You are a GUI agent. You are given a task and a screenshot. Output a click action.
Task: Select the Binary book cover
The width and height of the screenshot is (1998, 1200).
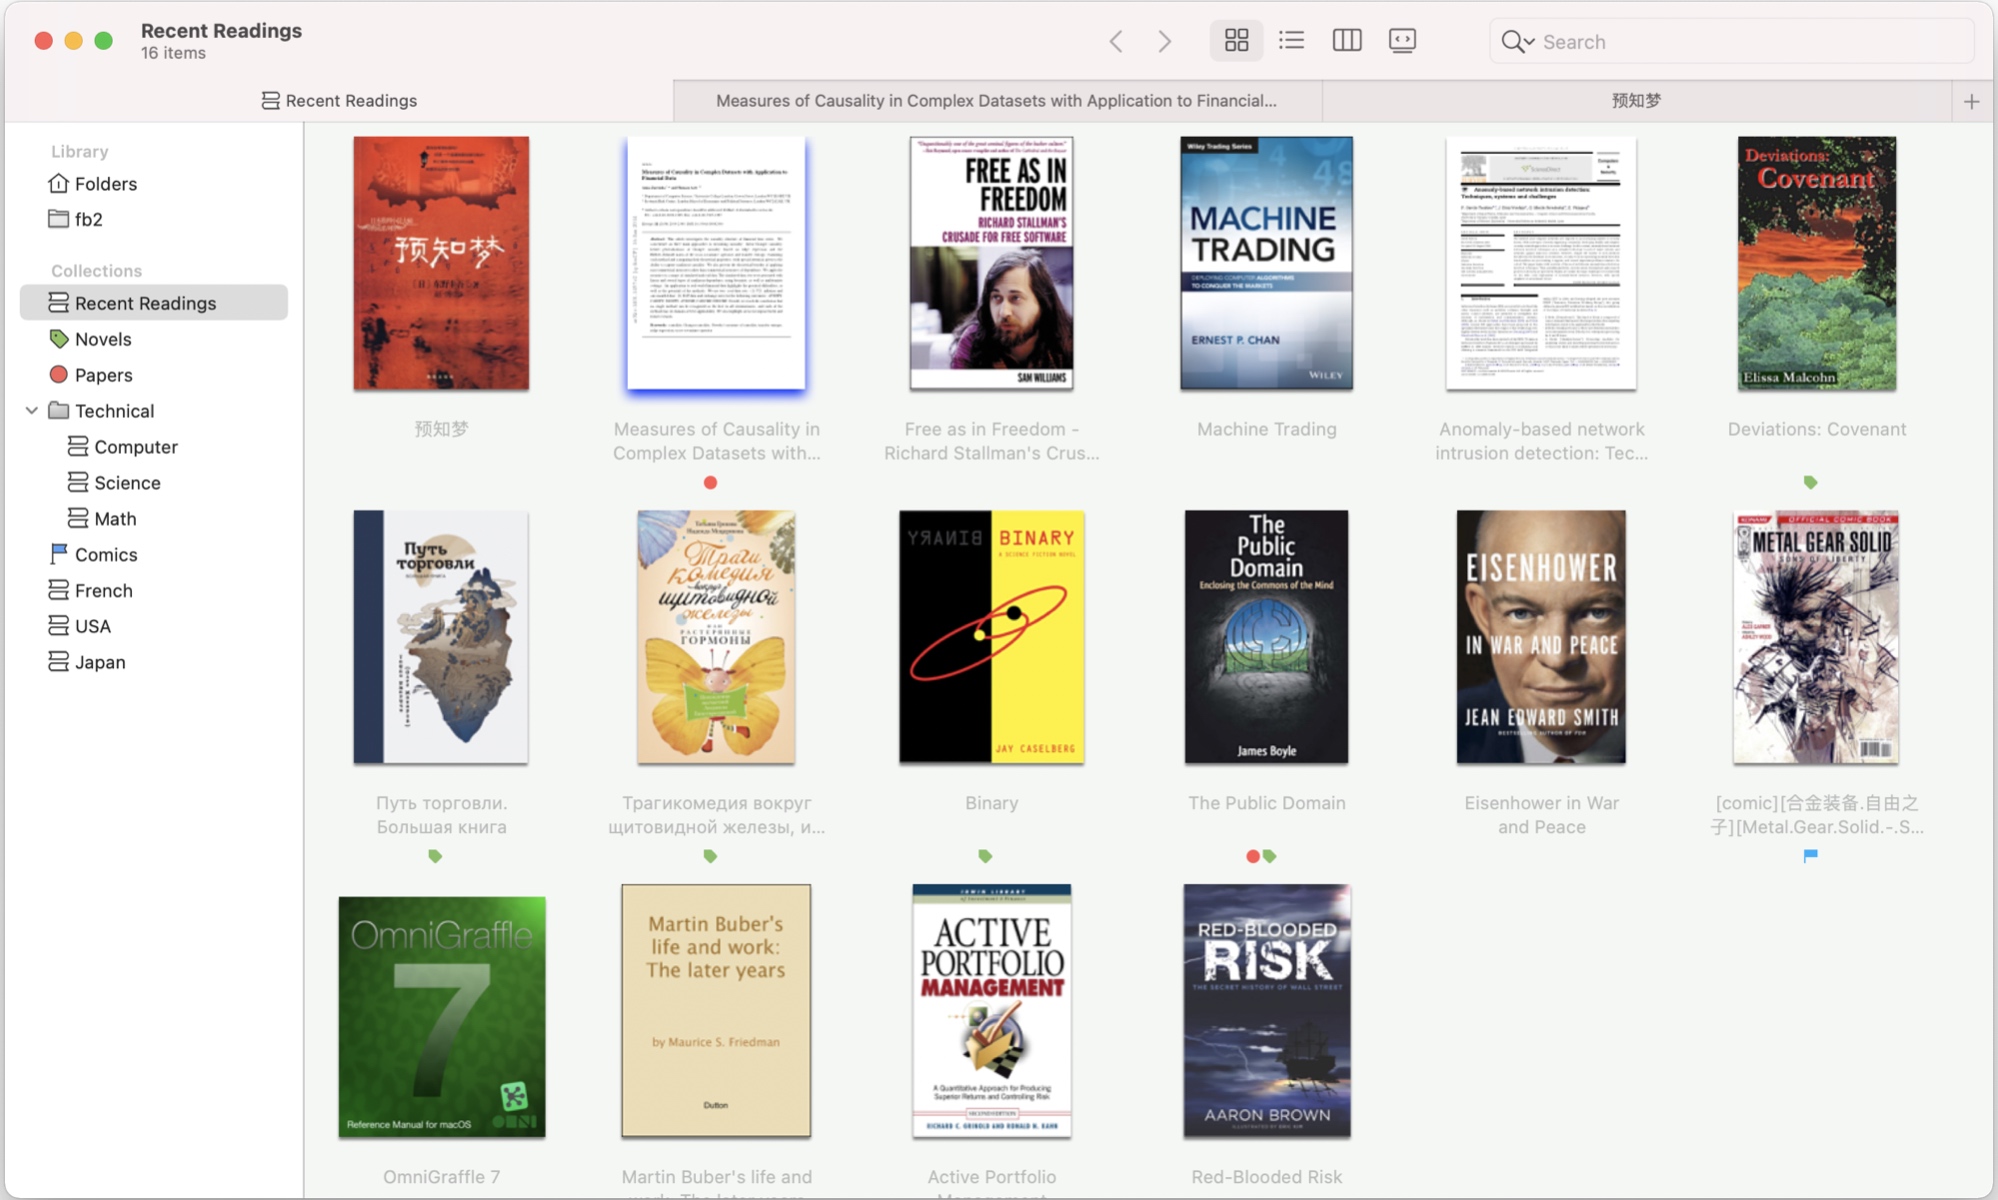click(x=991, y=638)
